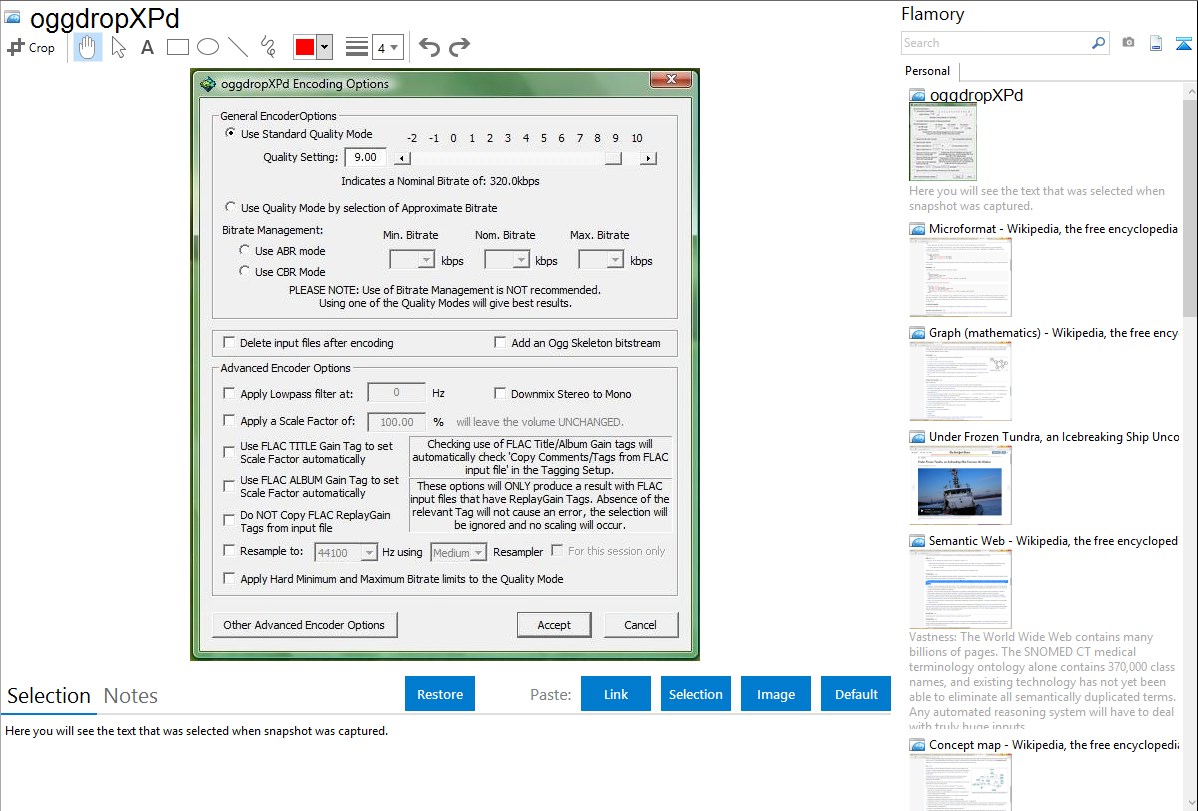This screenshot has height=811, width=1198.
Task: Open the red color picker dropdown
Action: (x=326, y=47)
